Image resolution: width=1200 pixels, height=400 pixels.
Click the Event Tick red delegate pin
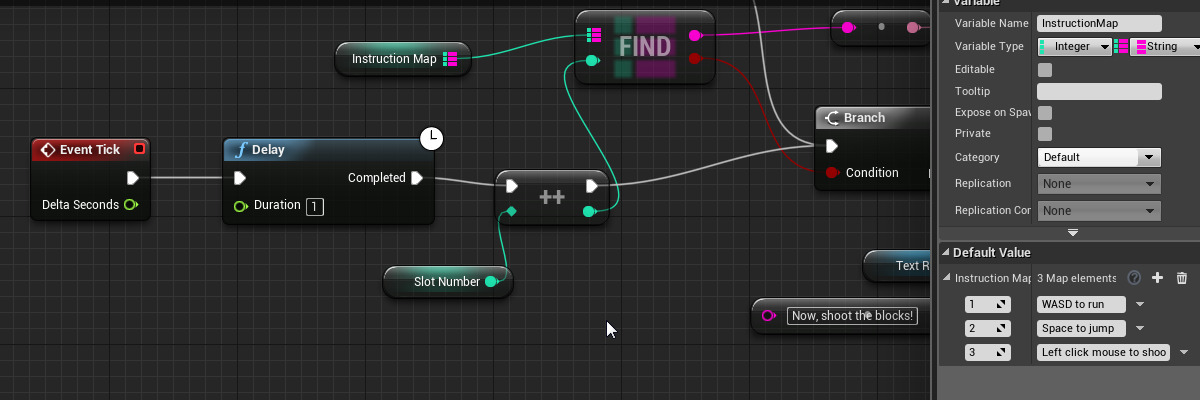point(139,149)
